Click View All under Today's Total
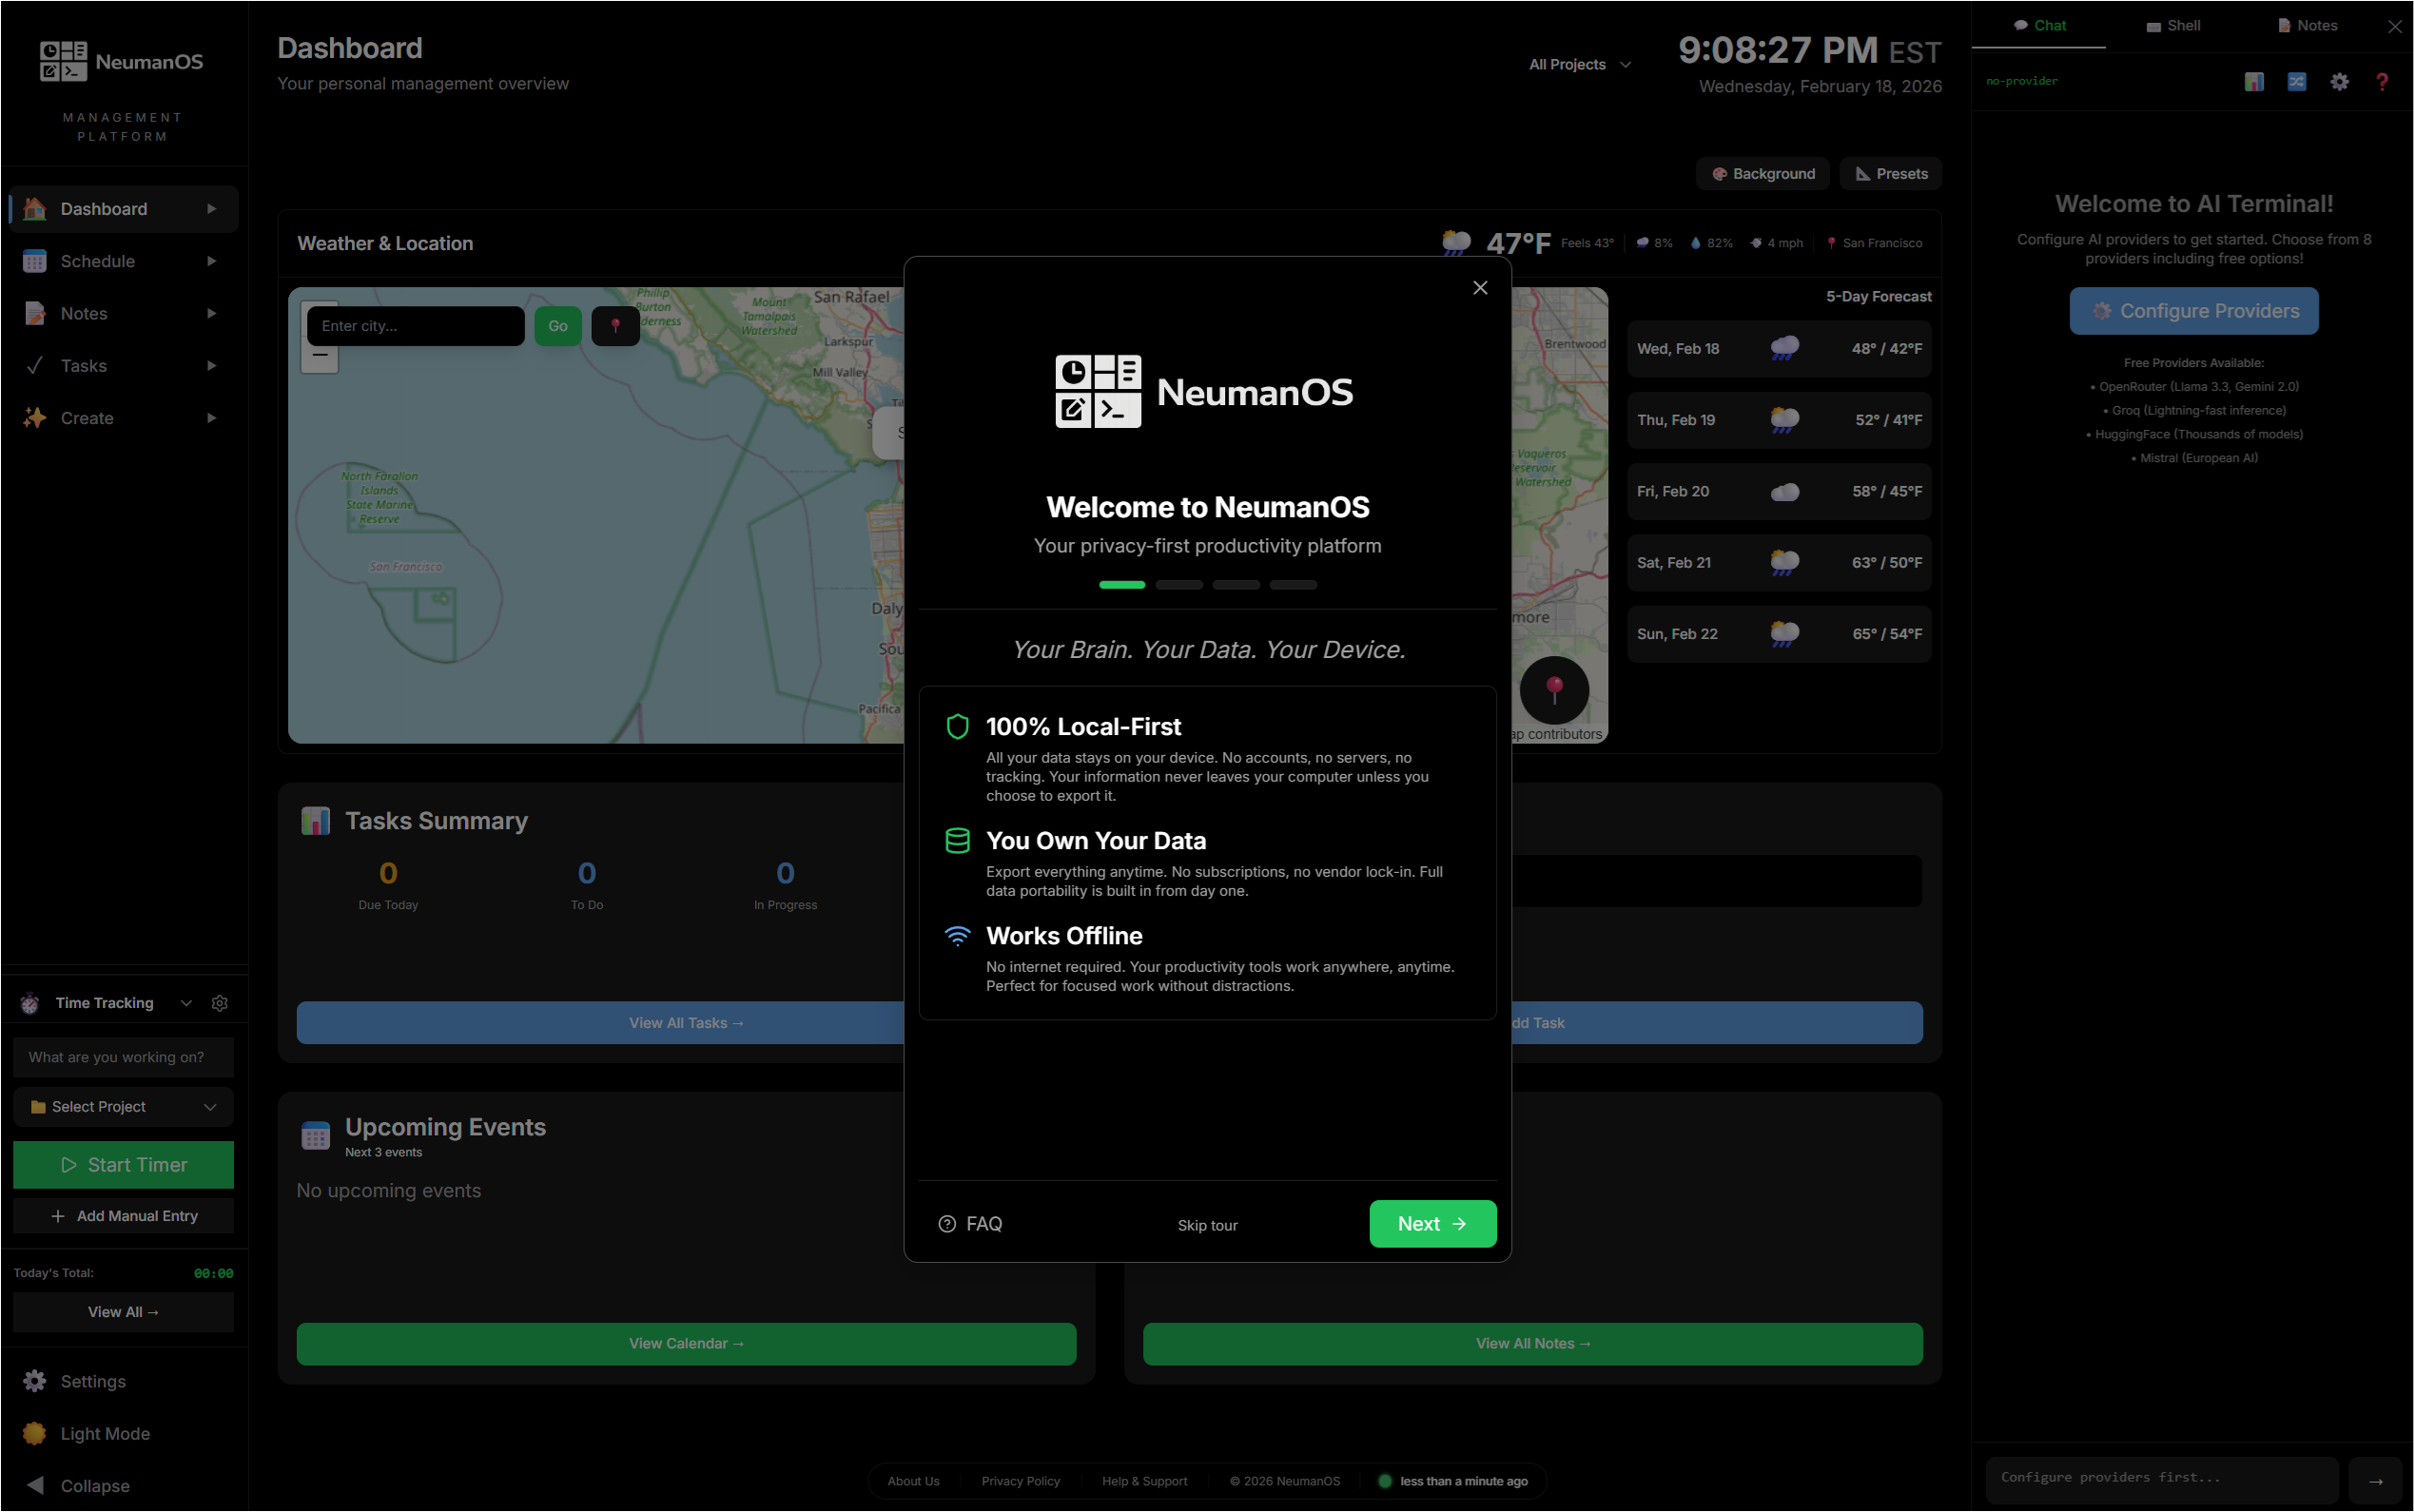Screen dimensions: 2414x1512 [123, 1312]
